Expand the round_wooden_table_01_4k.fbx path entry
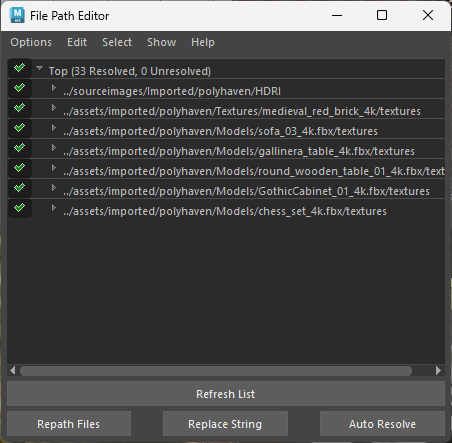452x443 pixels. coord(53,168)
